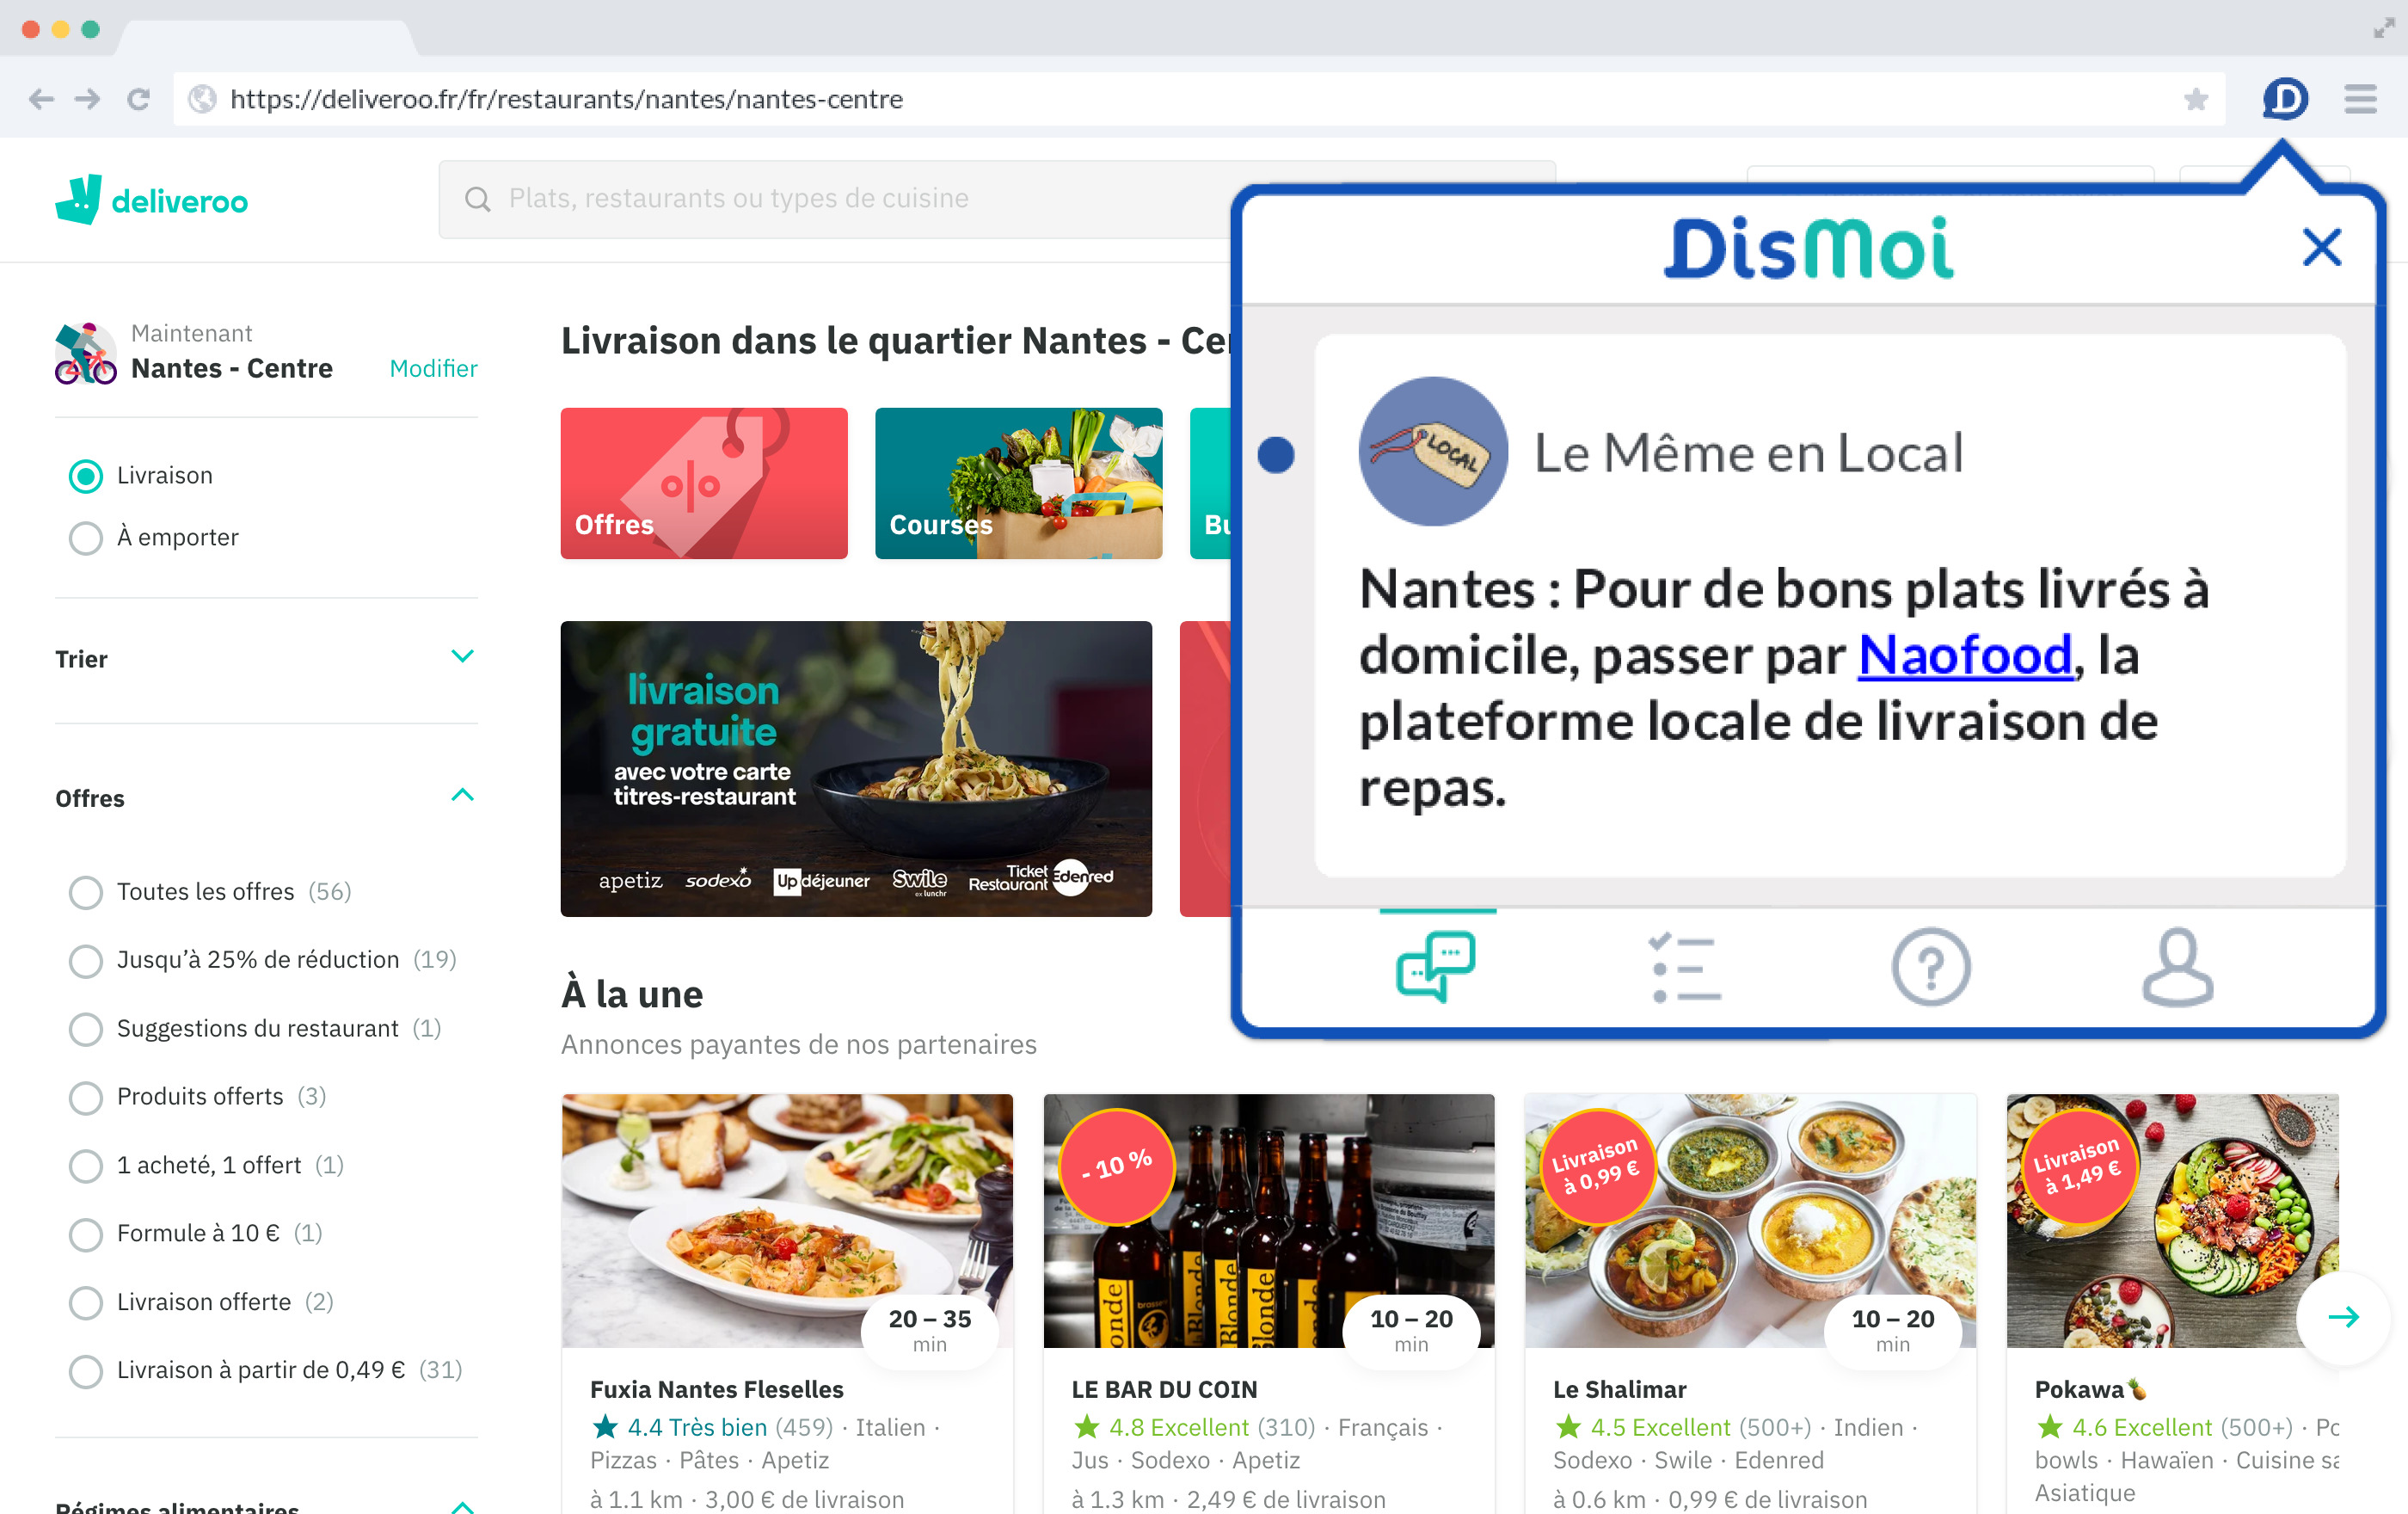Click the Modifier link next to Nantes - Centre

coord(433,368)
